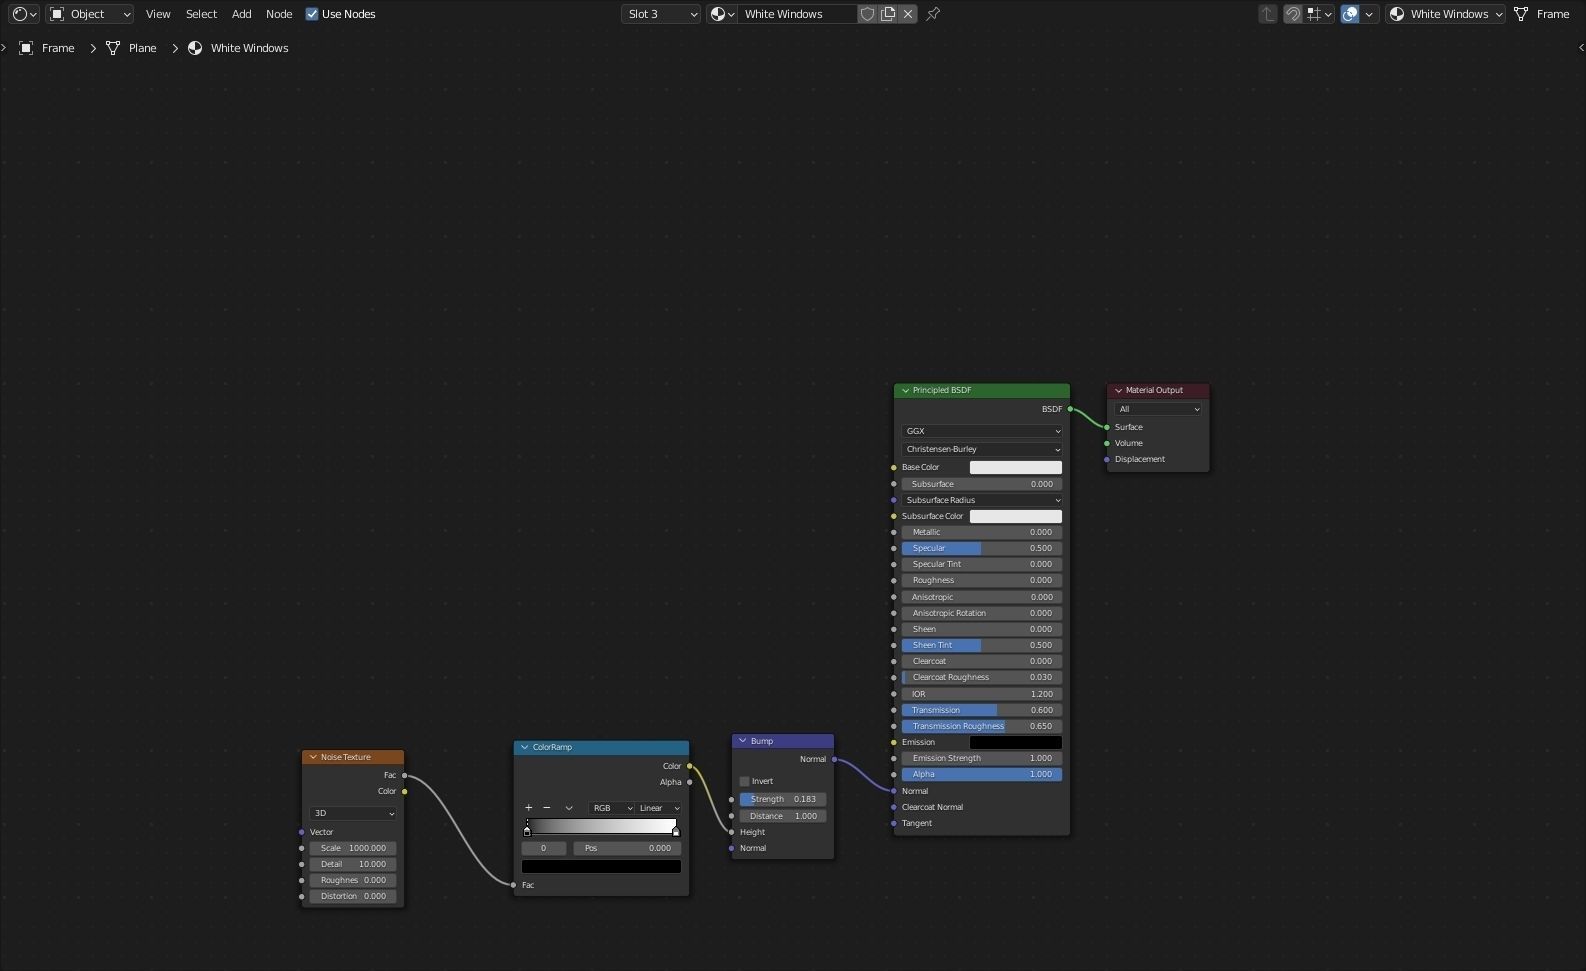Open the Add menu
The height and width of the screenshot is (971, 1586).
pyautogui.click(x=242, y=14)
